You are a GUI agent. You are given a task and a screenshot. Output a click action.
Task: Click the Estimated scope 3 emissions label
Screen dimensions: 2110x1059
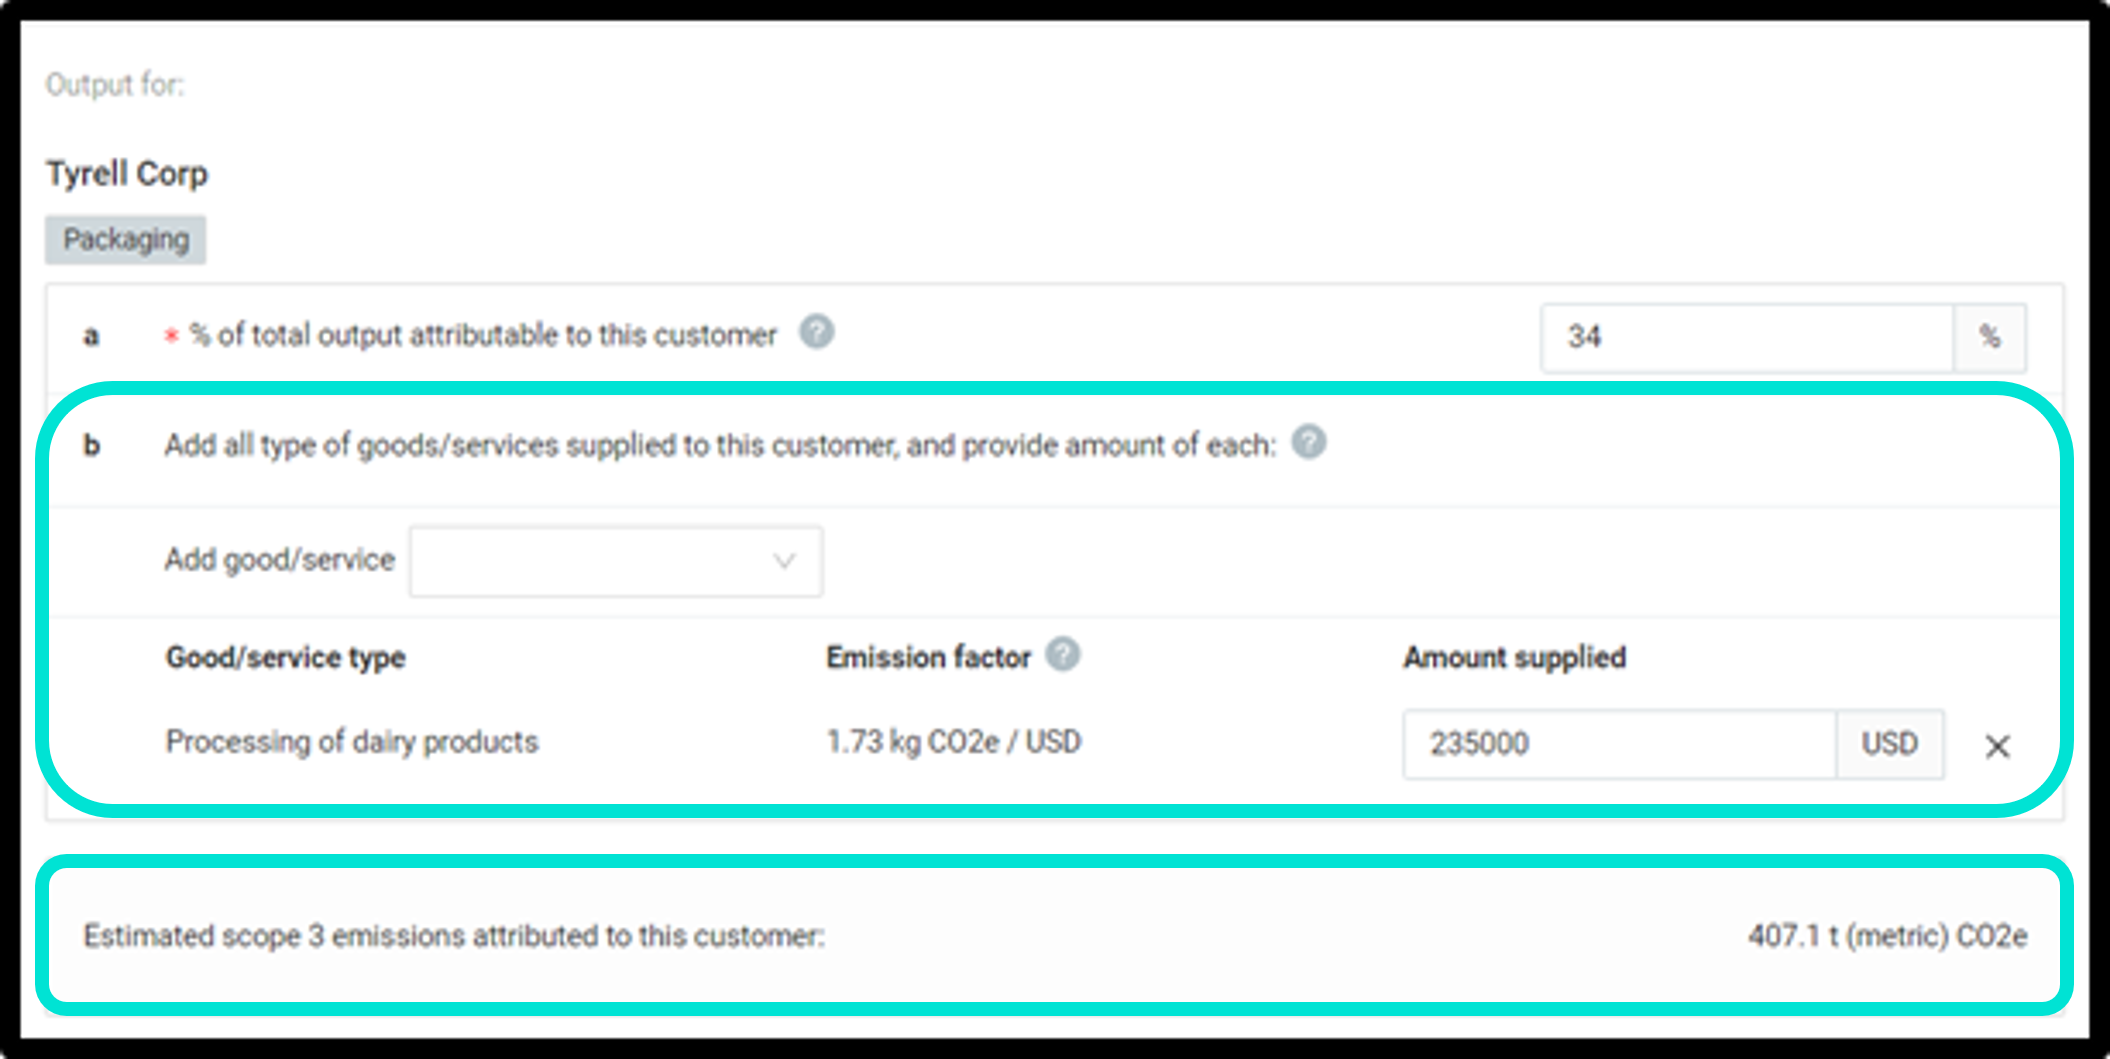click(x=454, y=936)
